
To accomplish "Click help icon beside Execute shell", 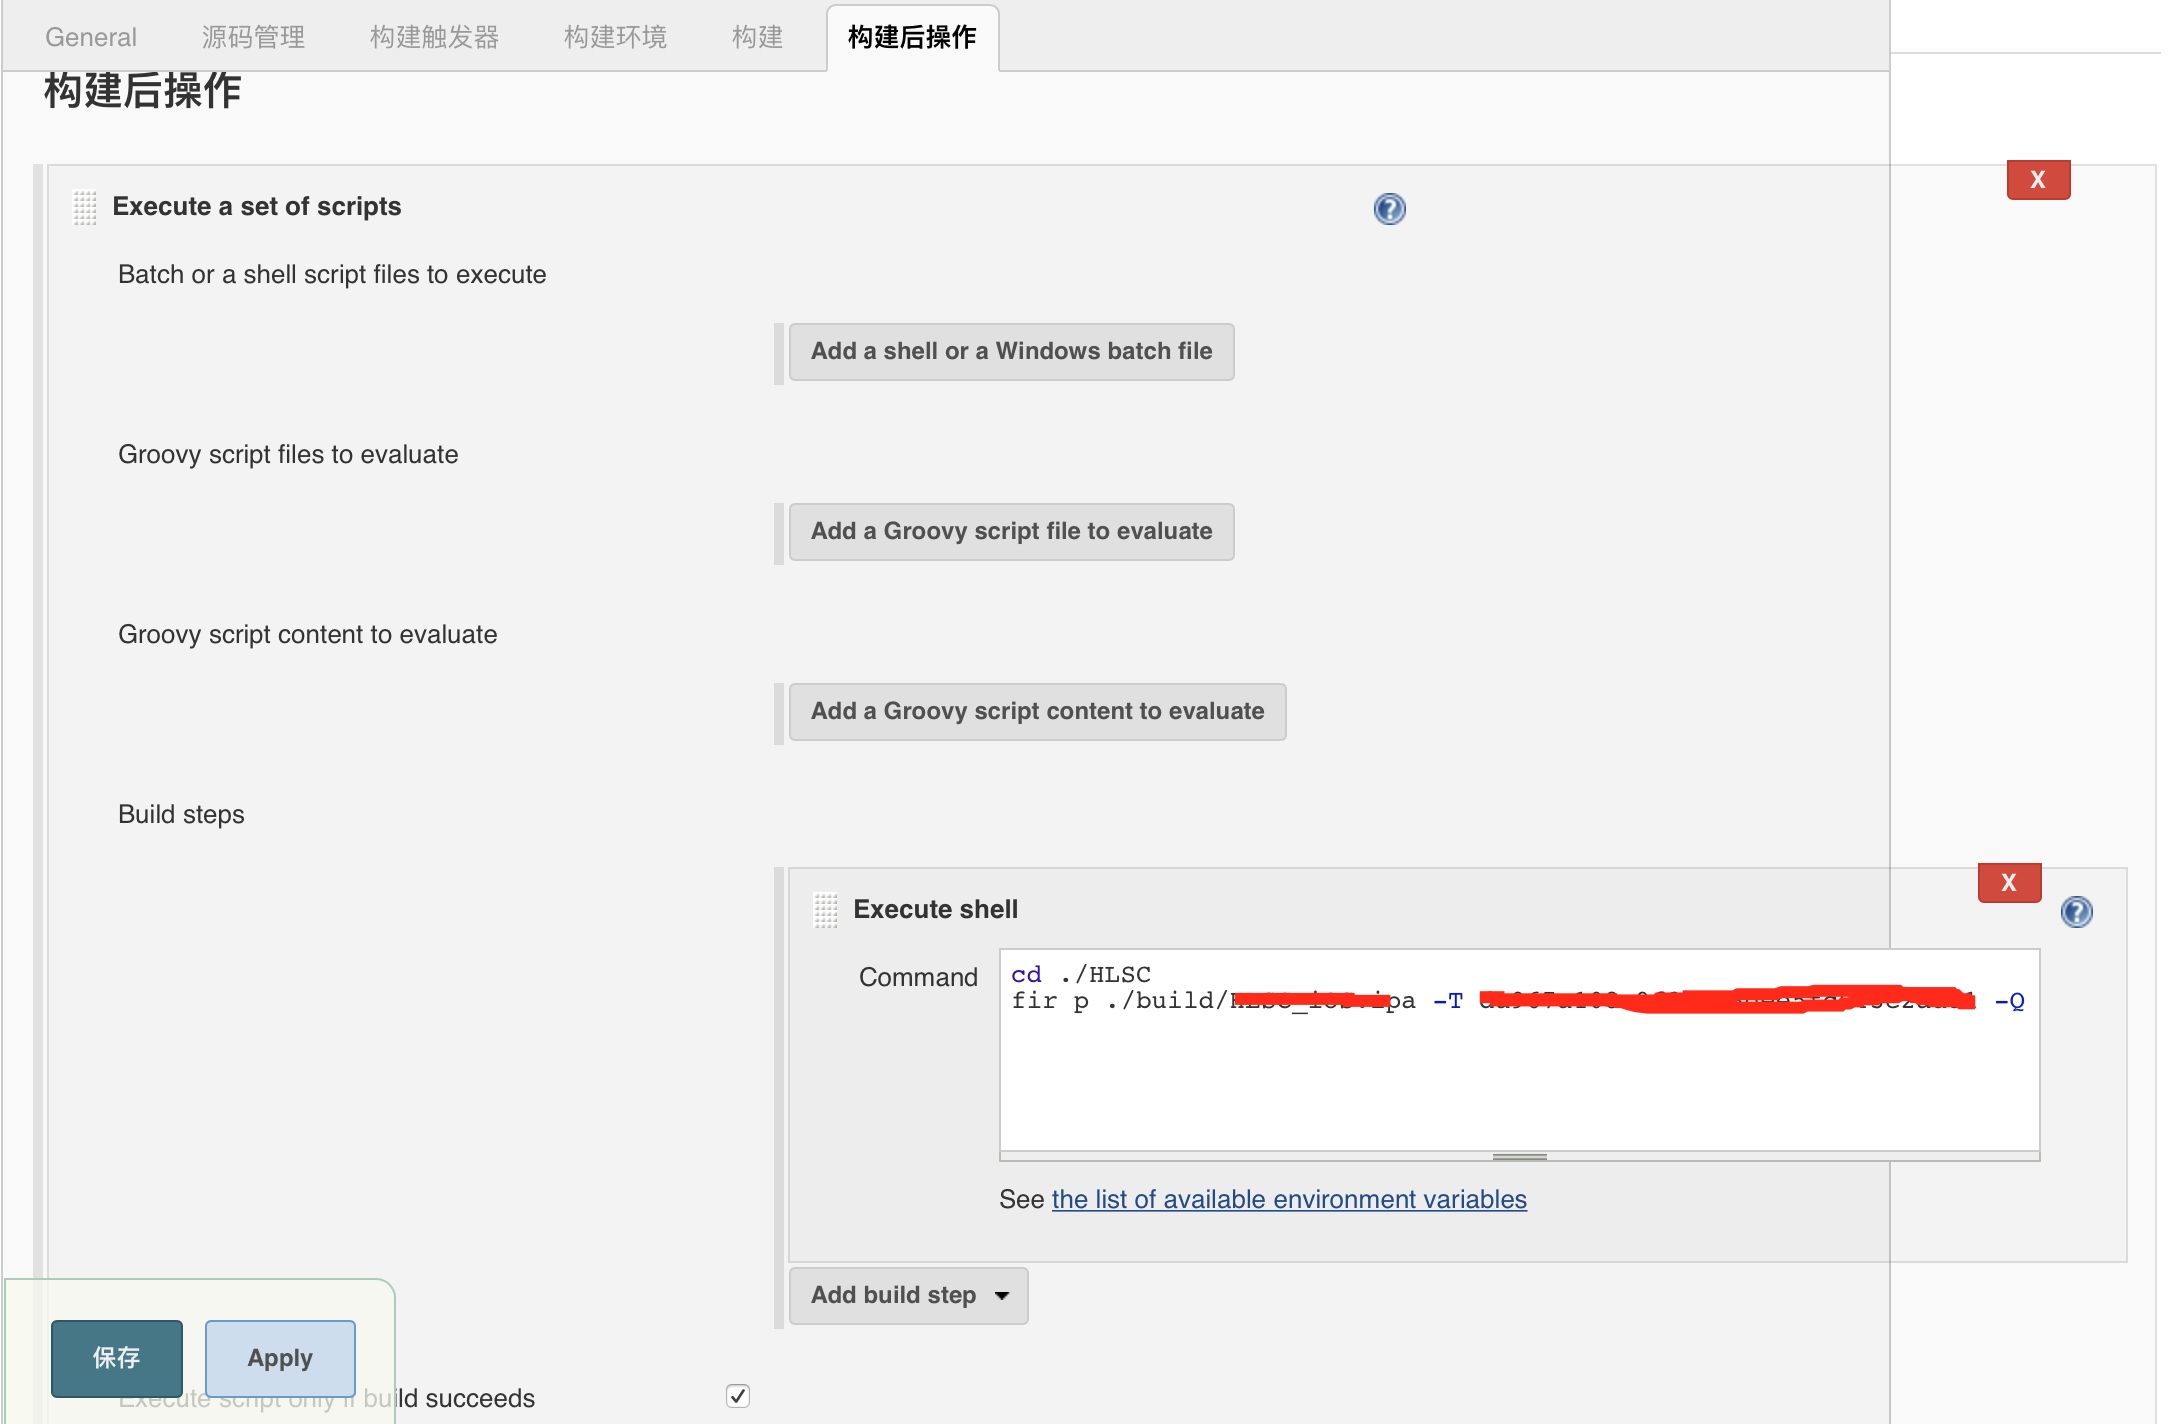I will tap(2076, 912).
